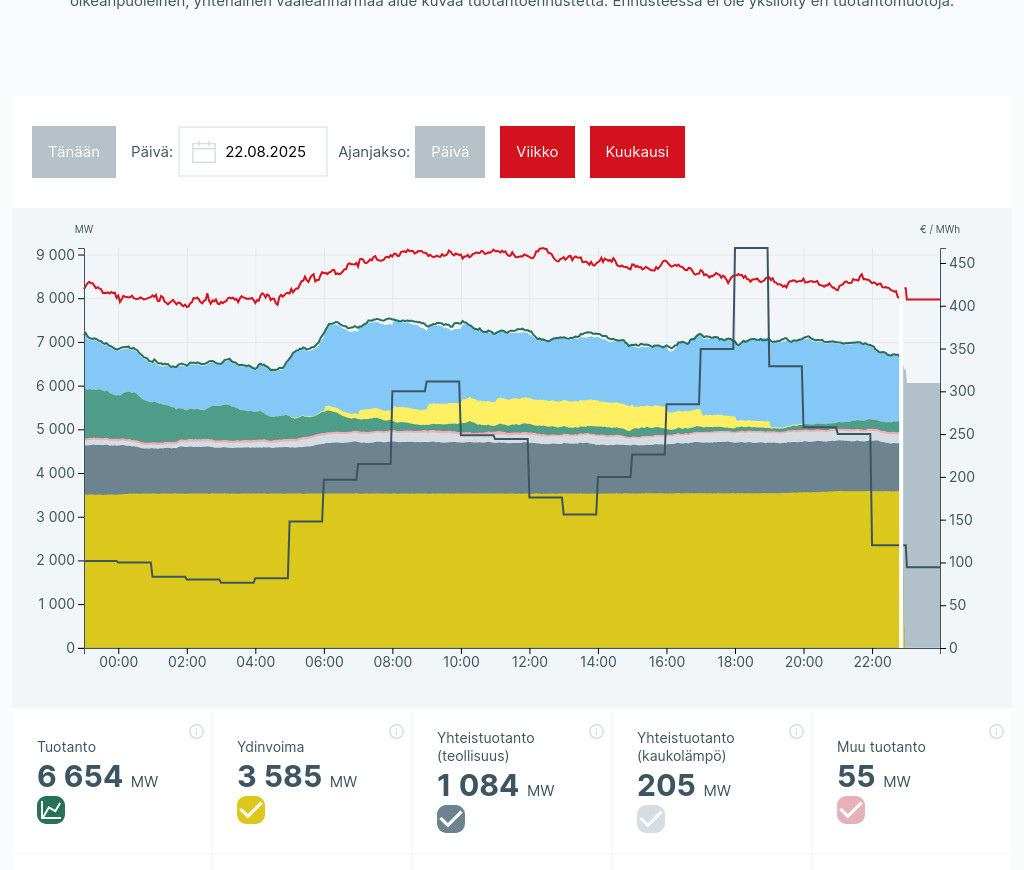Toggle the green Tuotanto line chart icon
This screenshot has width=1024, height=870.
[x=51, y=810]
